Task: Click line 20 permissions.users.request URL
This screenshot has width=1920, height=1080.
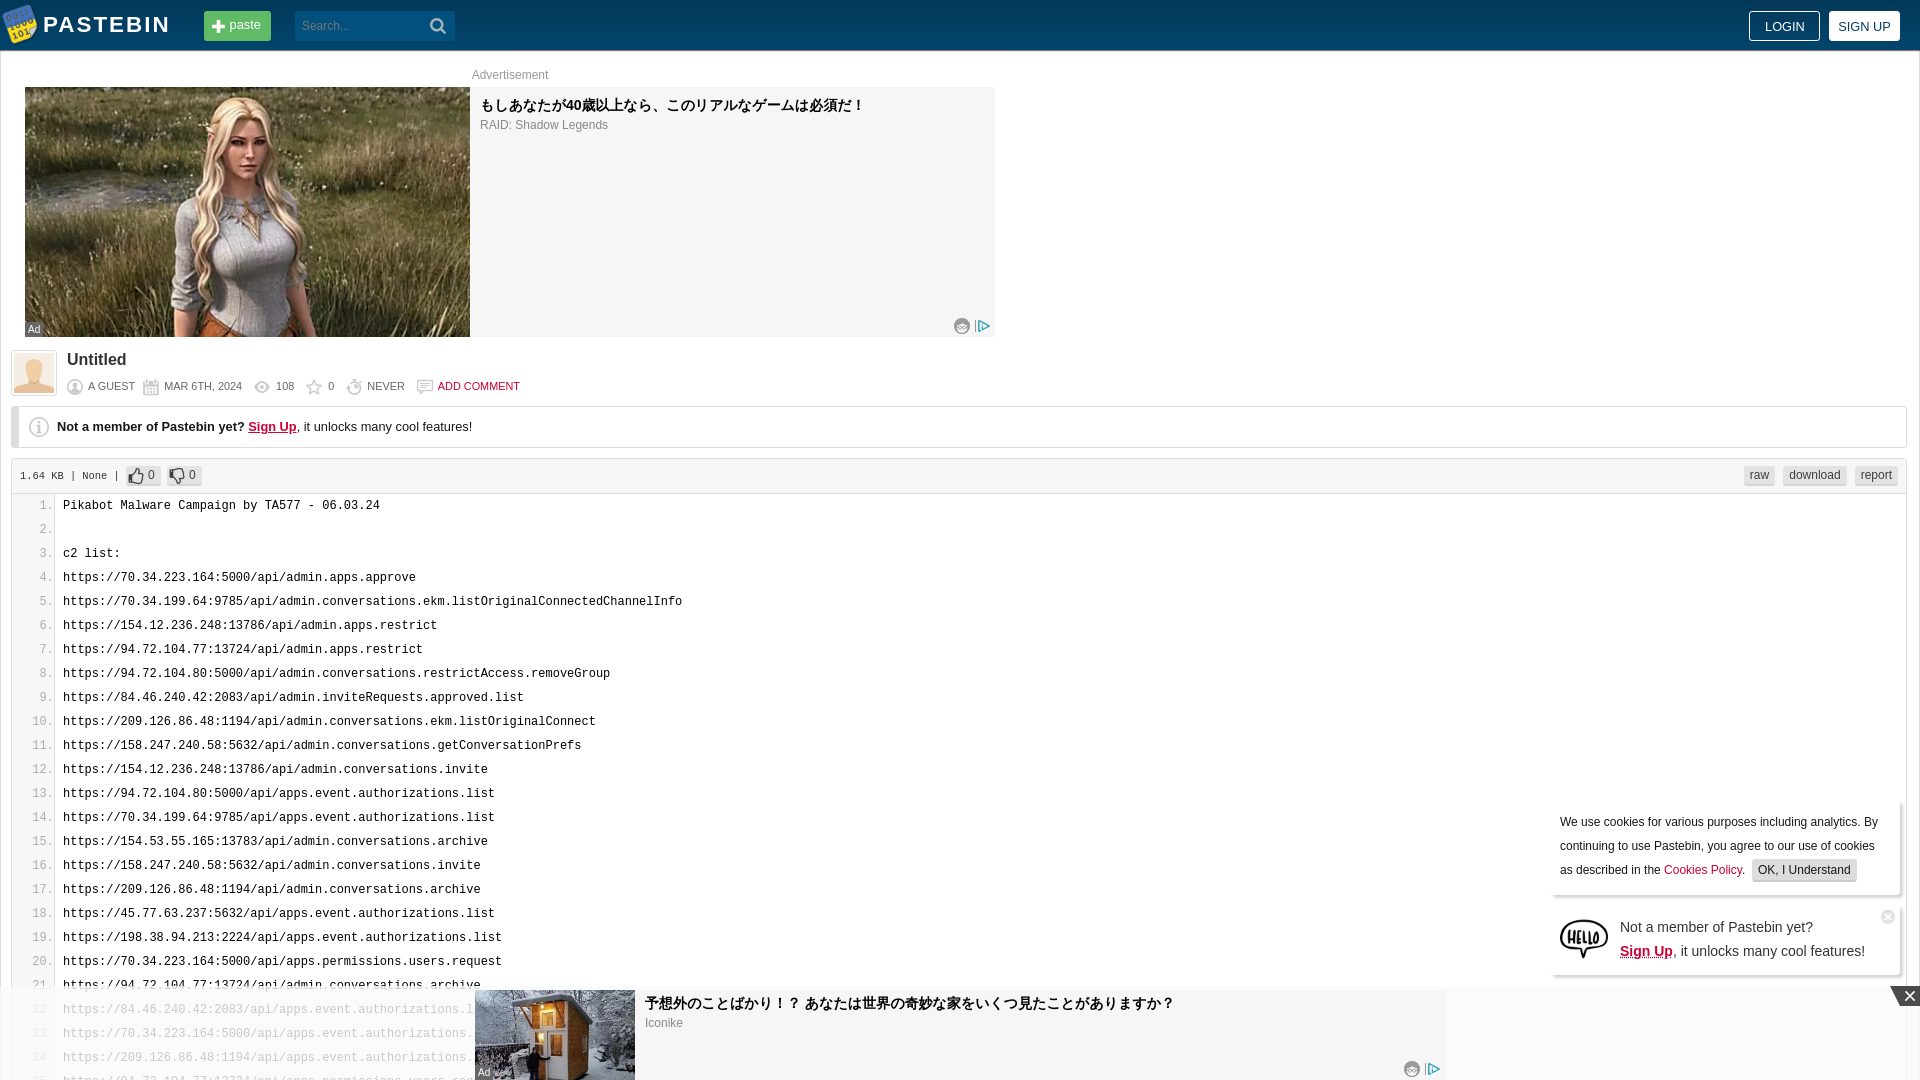Action: pos(282,962)
